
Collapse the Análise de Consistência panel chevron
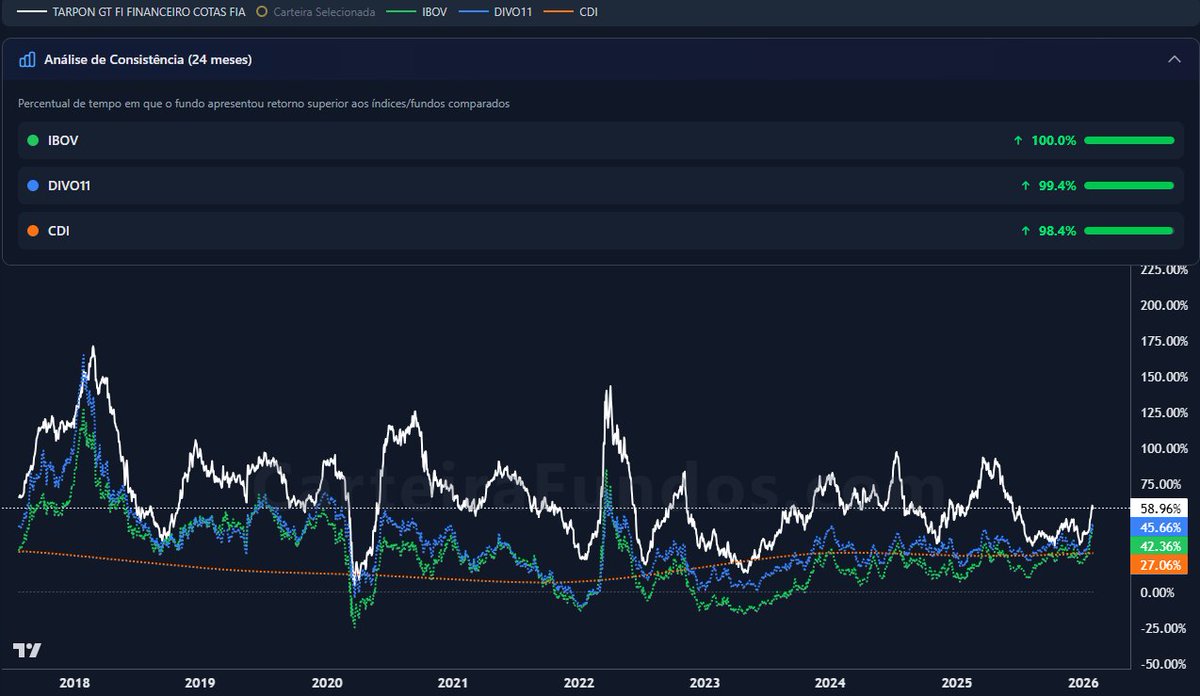[x=1174, y=59]
